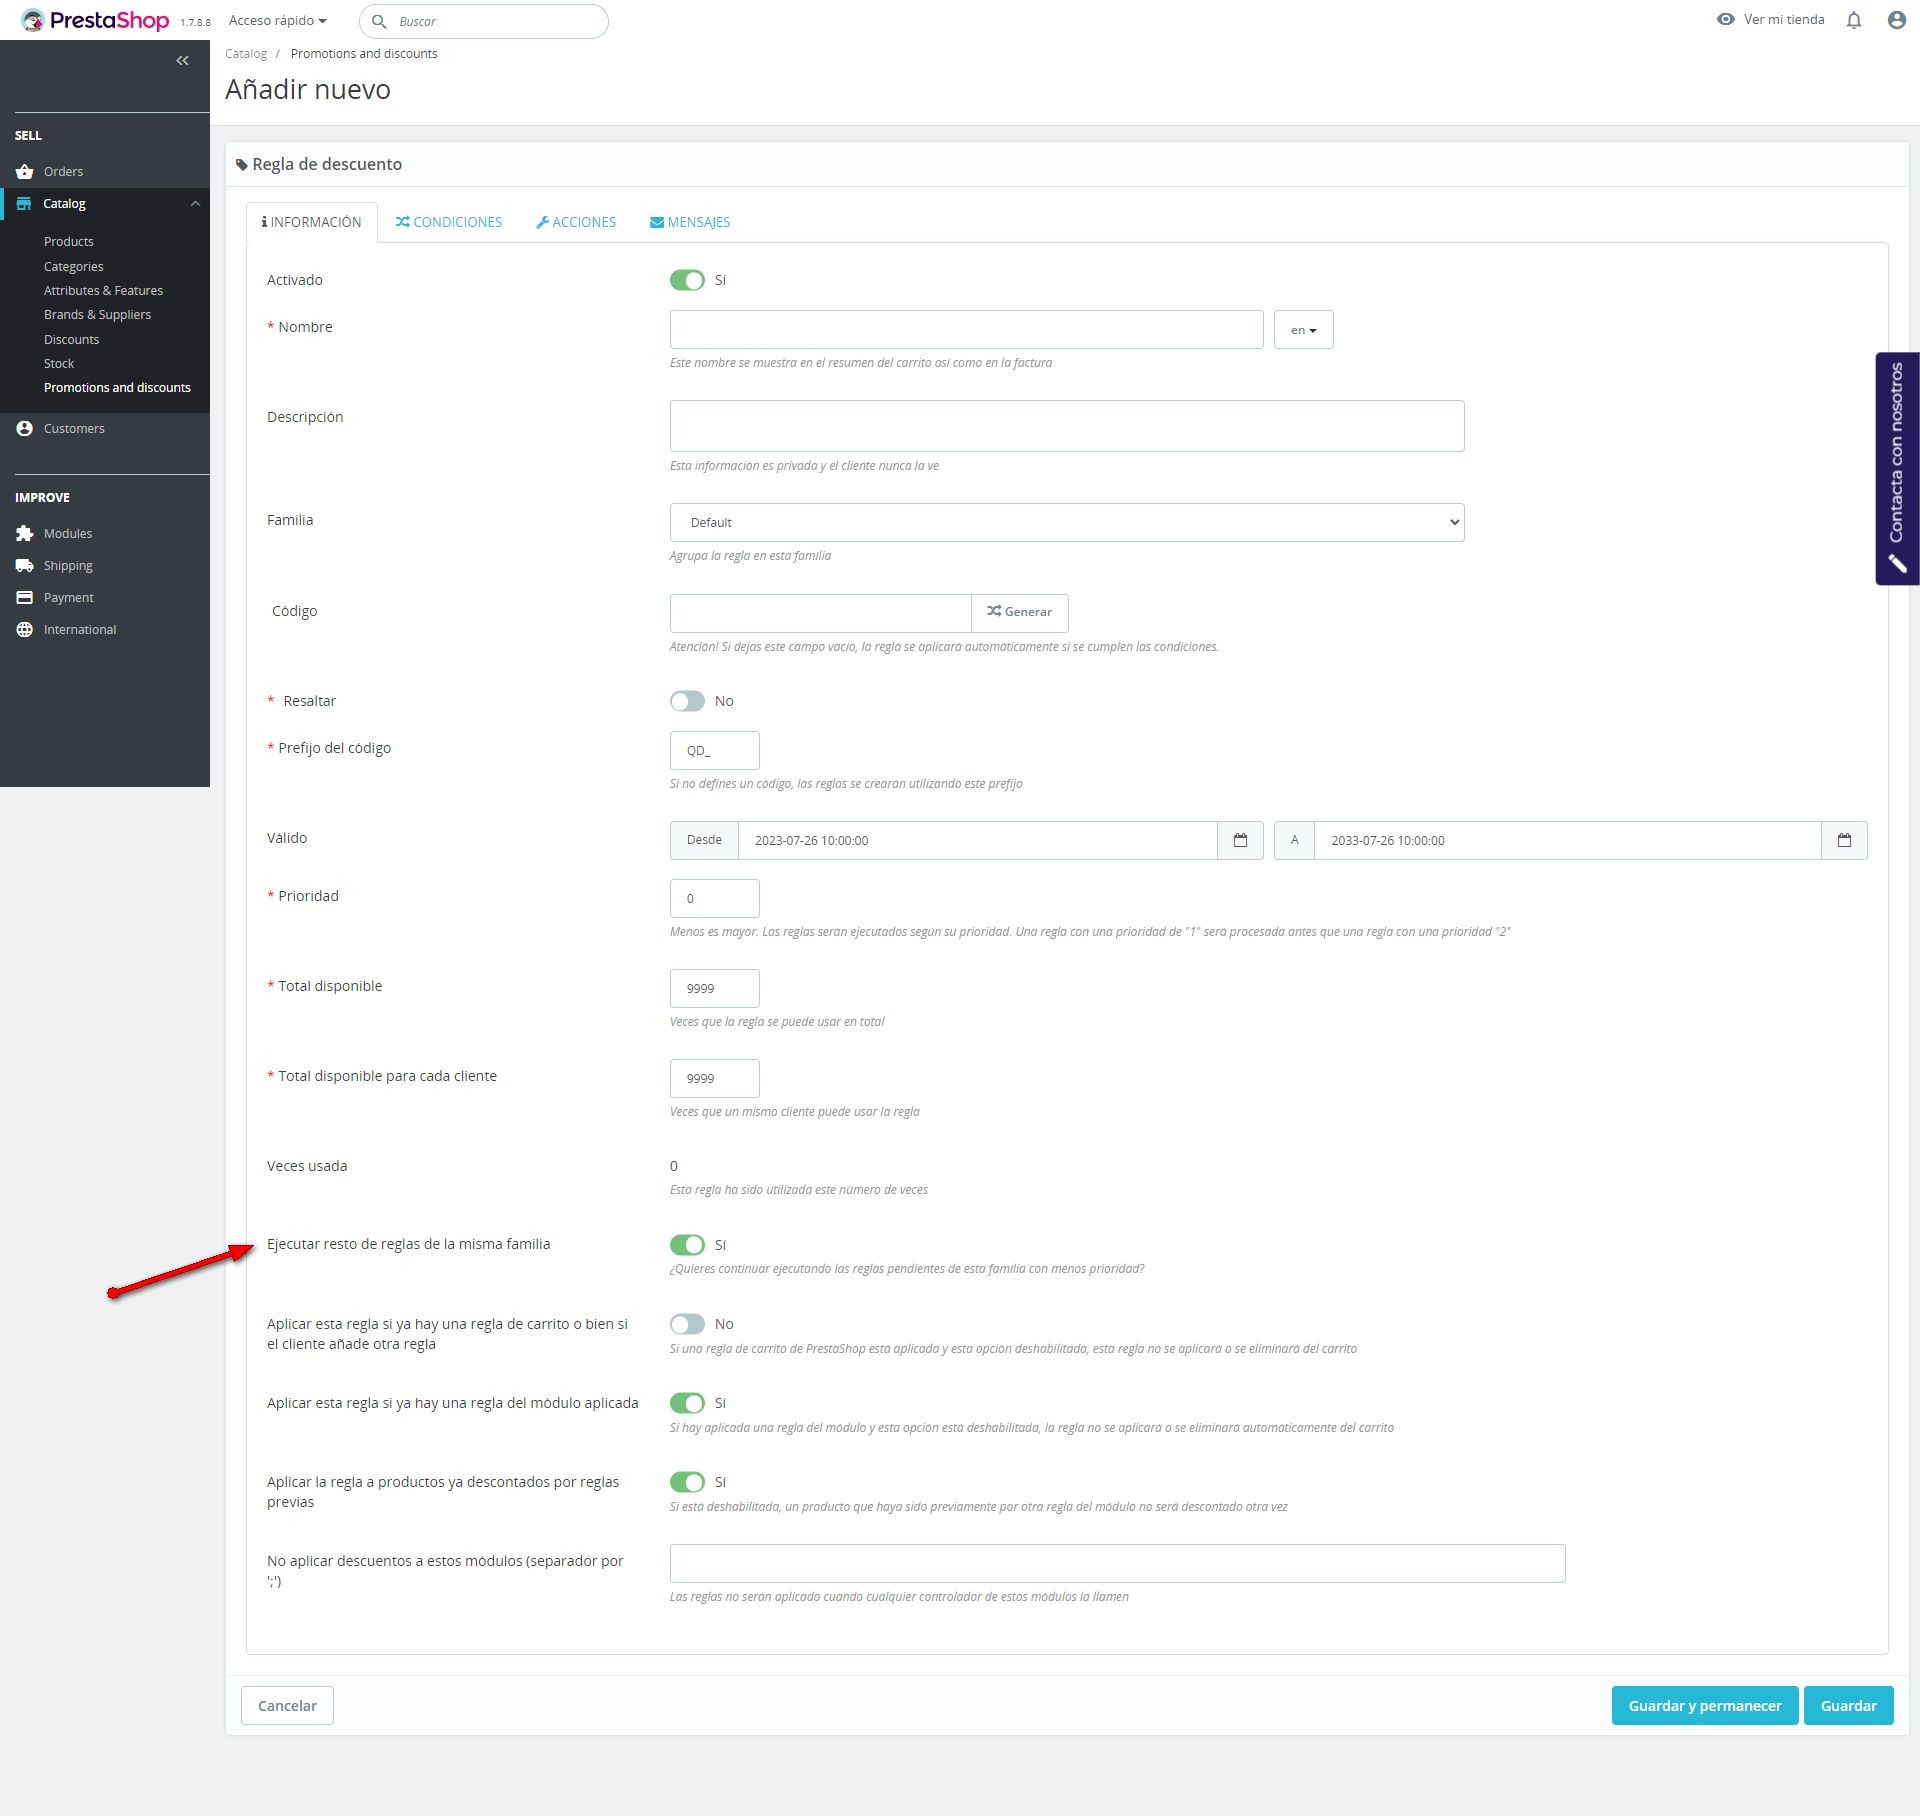Disable the Activado toggle

coord(687,280)
